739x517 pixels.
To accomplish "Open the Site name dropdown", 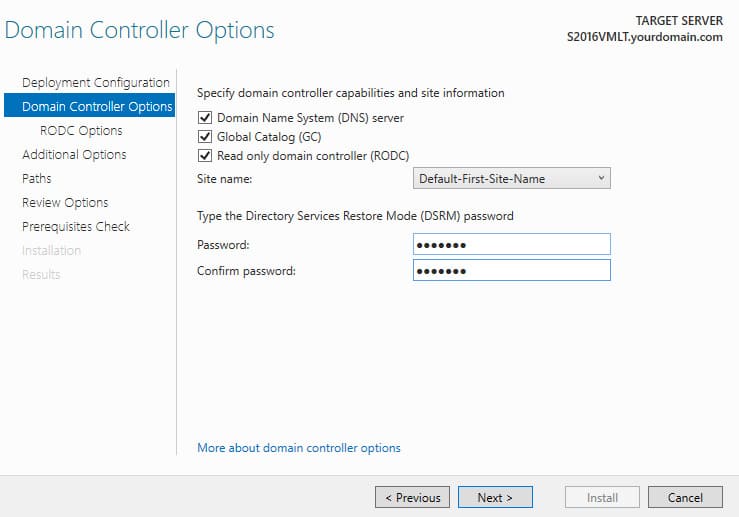I will click(x=512, y=179).
